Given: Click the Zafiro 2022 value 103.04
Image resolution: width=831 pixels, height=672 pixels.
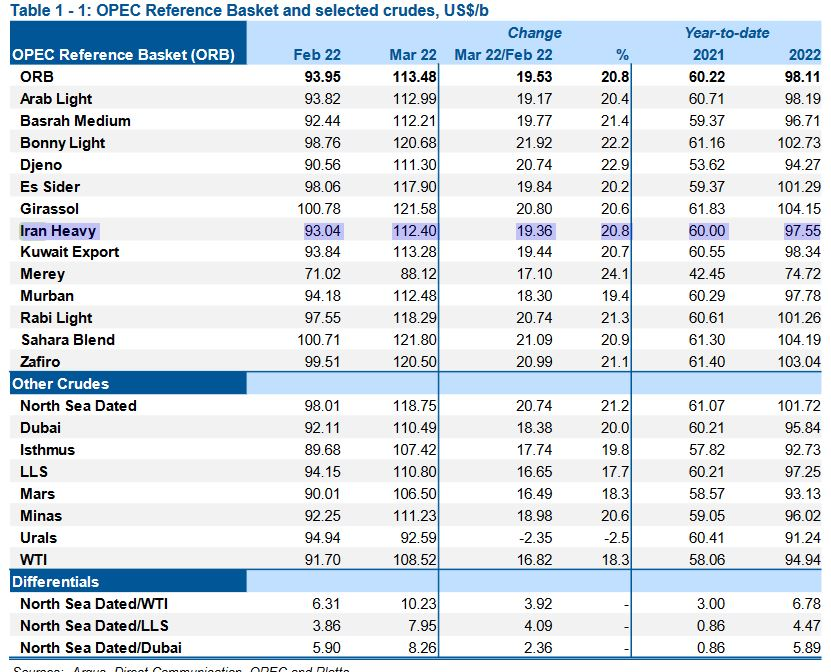Looking at the screenshot, I should [x=797, y=362].
